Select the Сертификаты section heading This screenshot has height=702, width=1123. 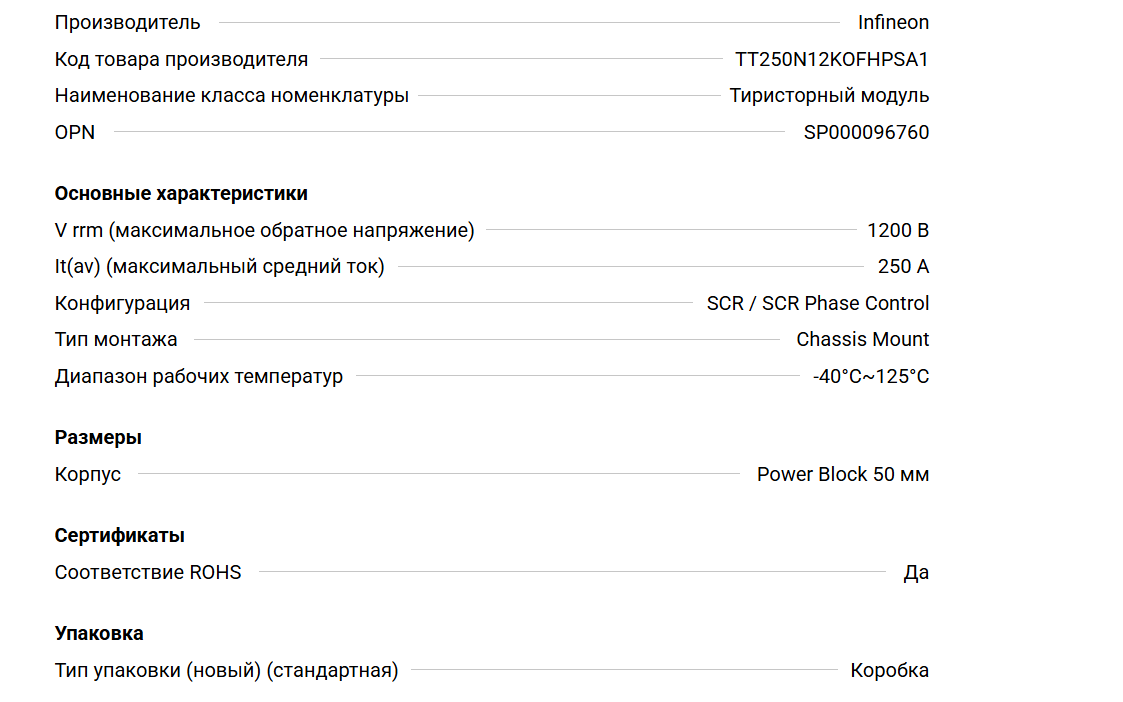(x=120, y=535)
